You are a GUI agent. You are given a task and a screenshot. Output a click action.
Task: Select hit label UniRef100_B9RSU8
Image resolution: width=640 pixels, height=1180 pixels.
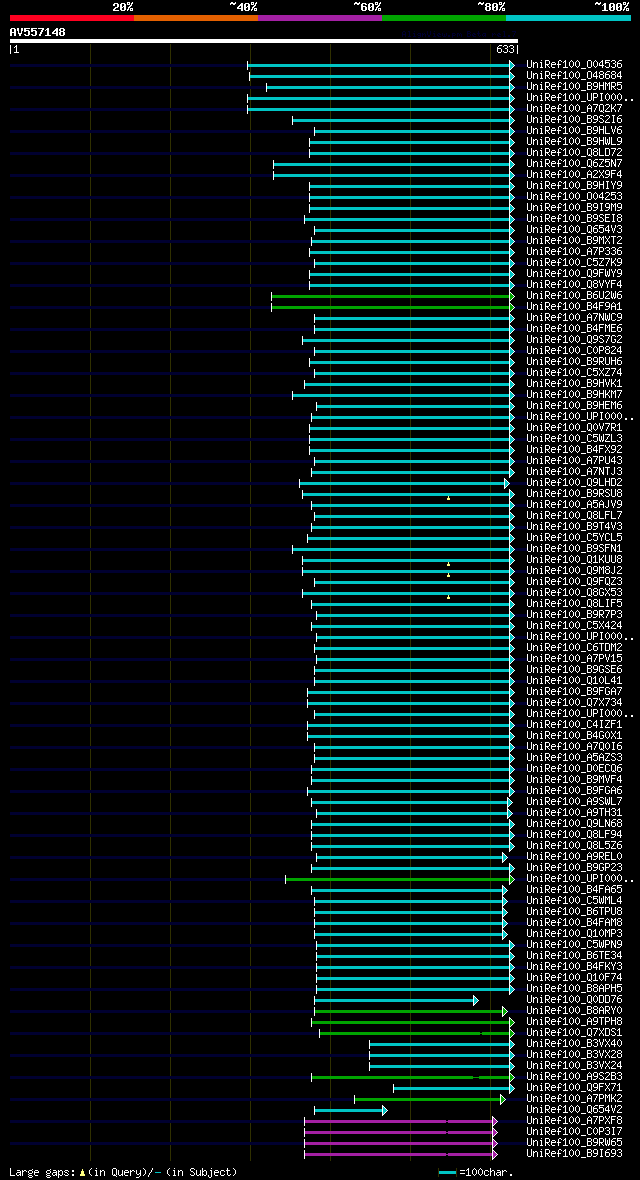click(574, 494)
